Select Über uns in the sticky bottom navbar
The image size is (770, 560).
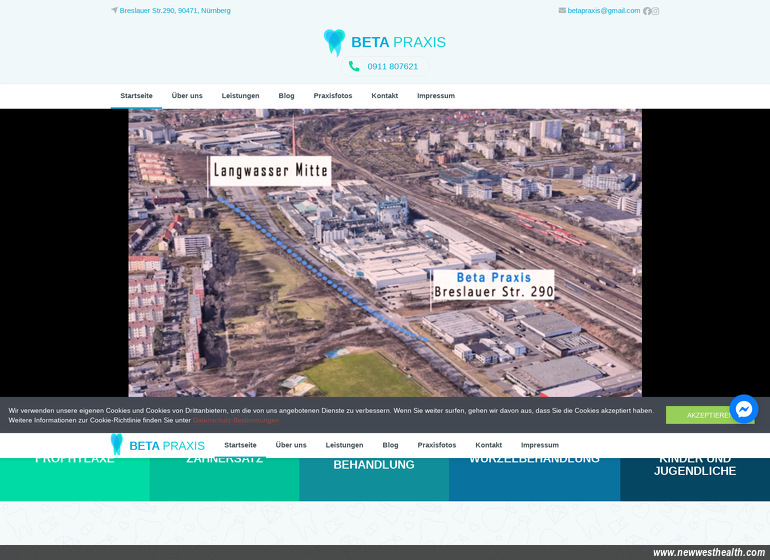pos(291,445)
